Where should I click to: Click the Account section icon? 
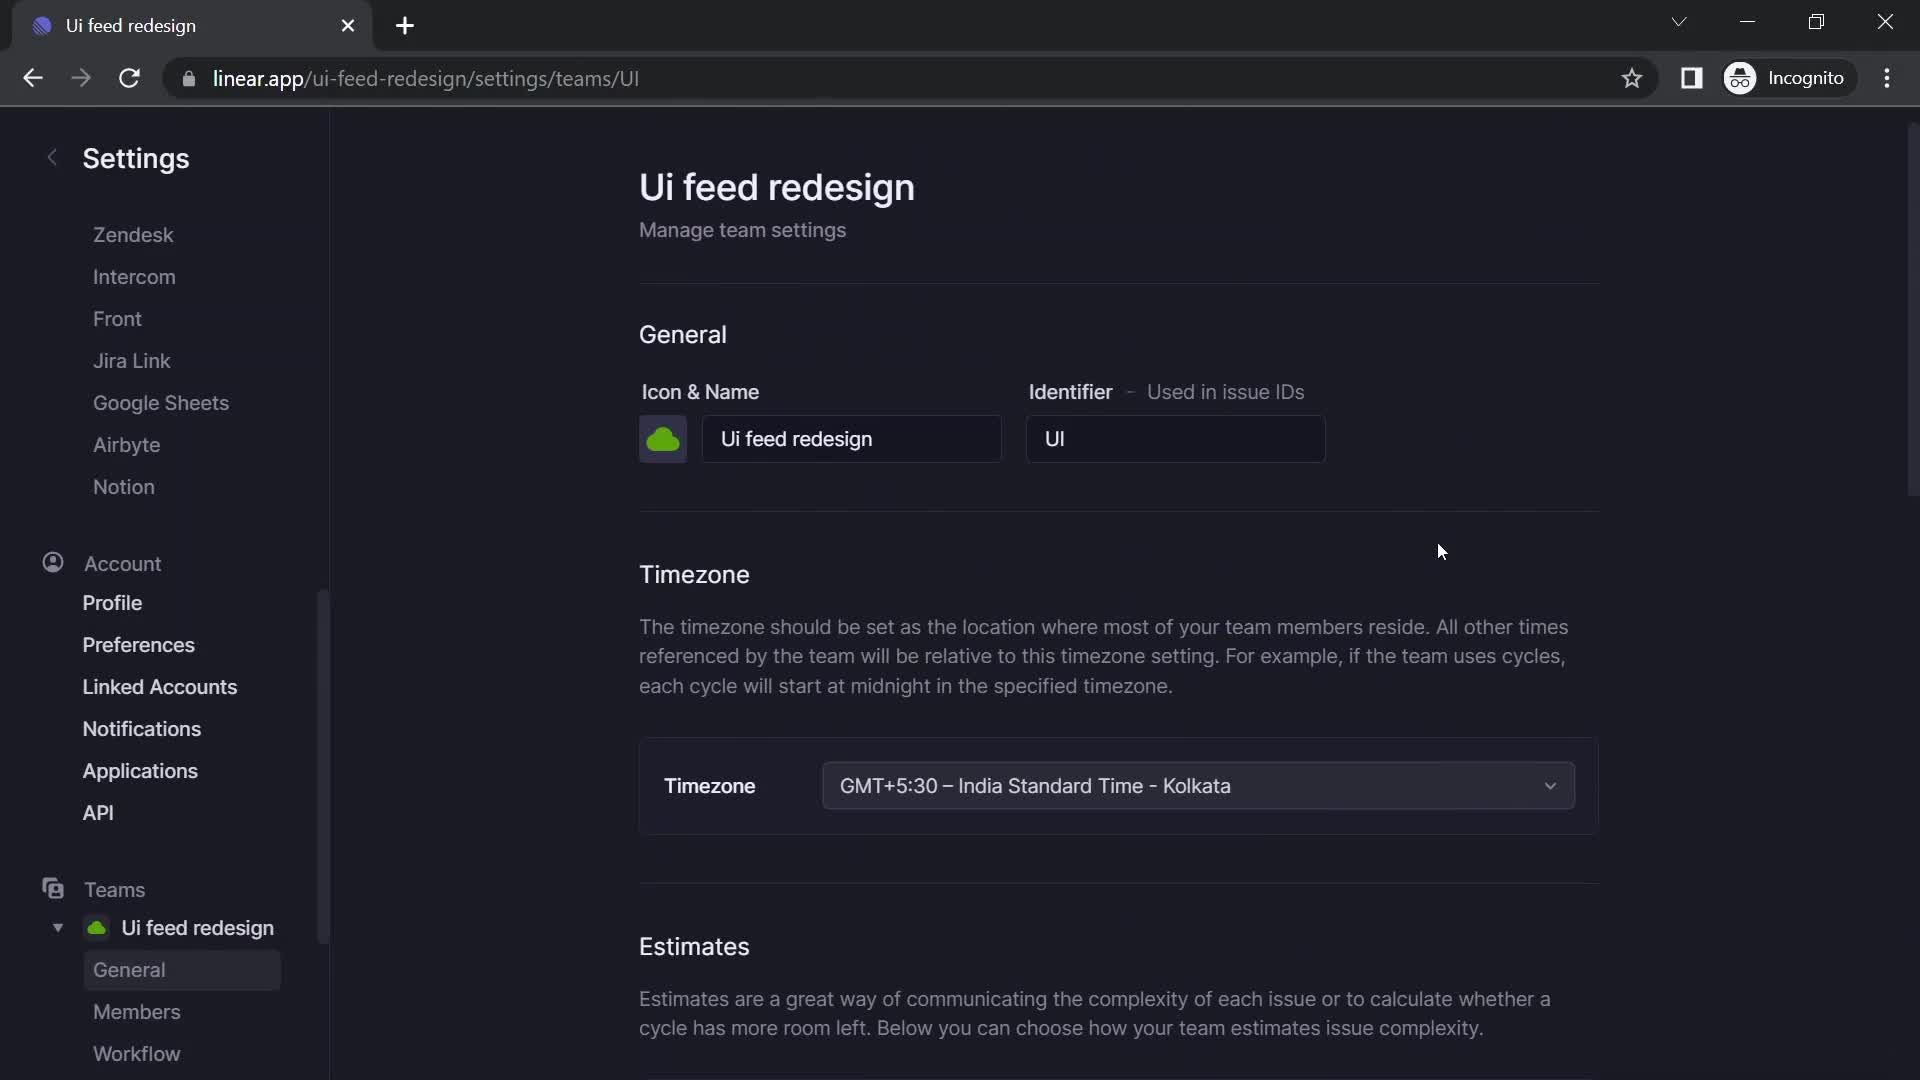click(53, 562)
